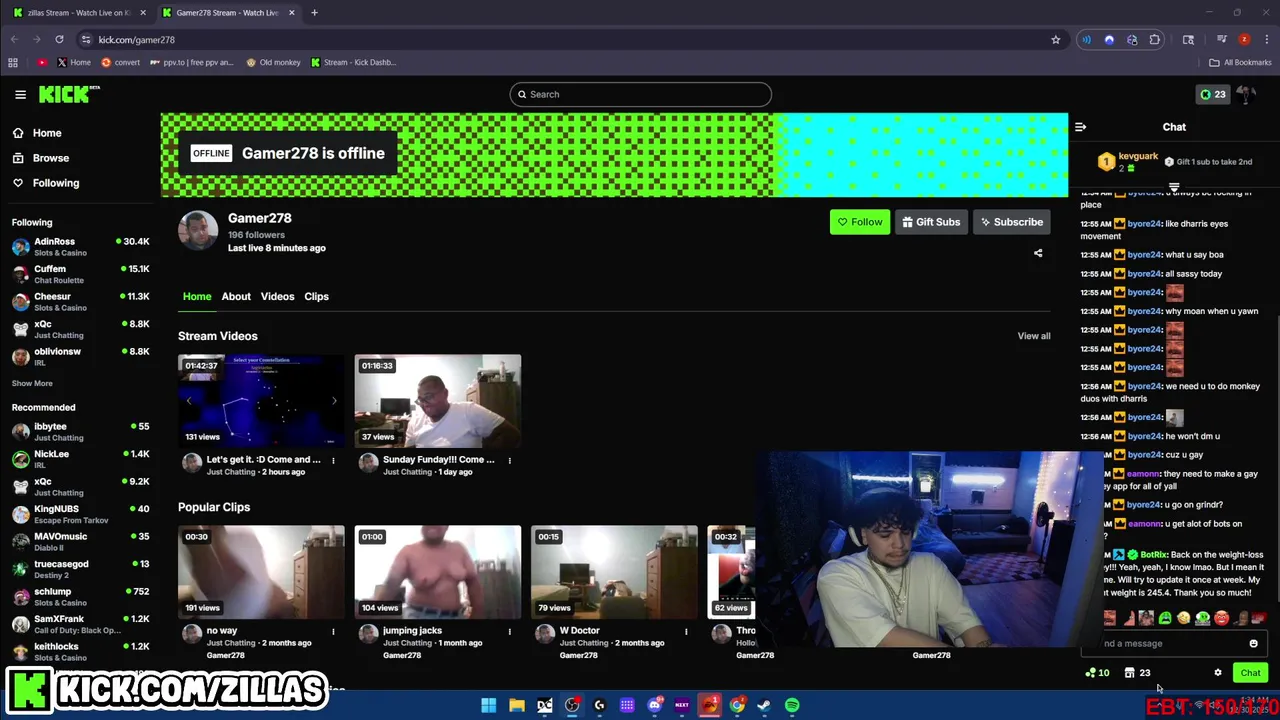
Task: Click the Search input field
Action: pyautogui.click(x=640, y=94)
